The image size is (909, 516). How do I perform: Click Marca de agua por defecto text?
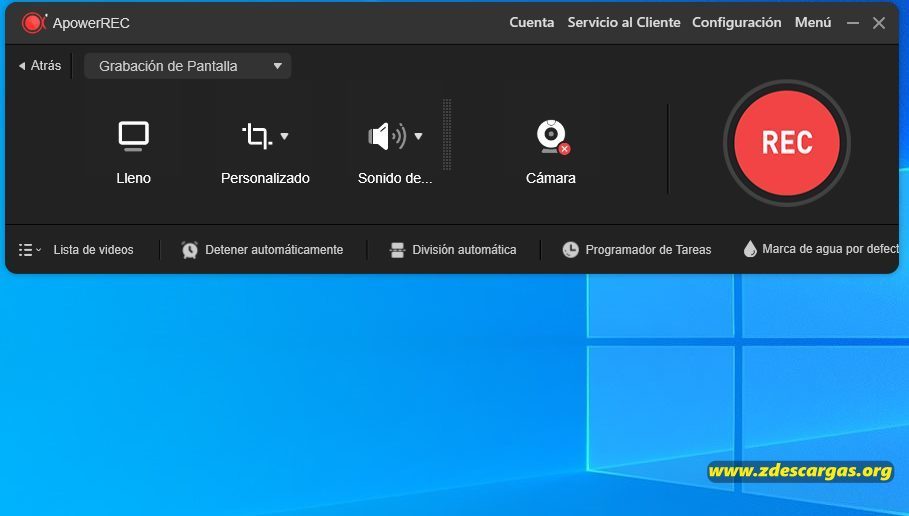point(831,249)
